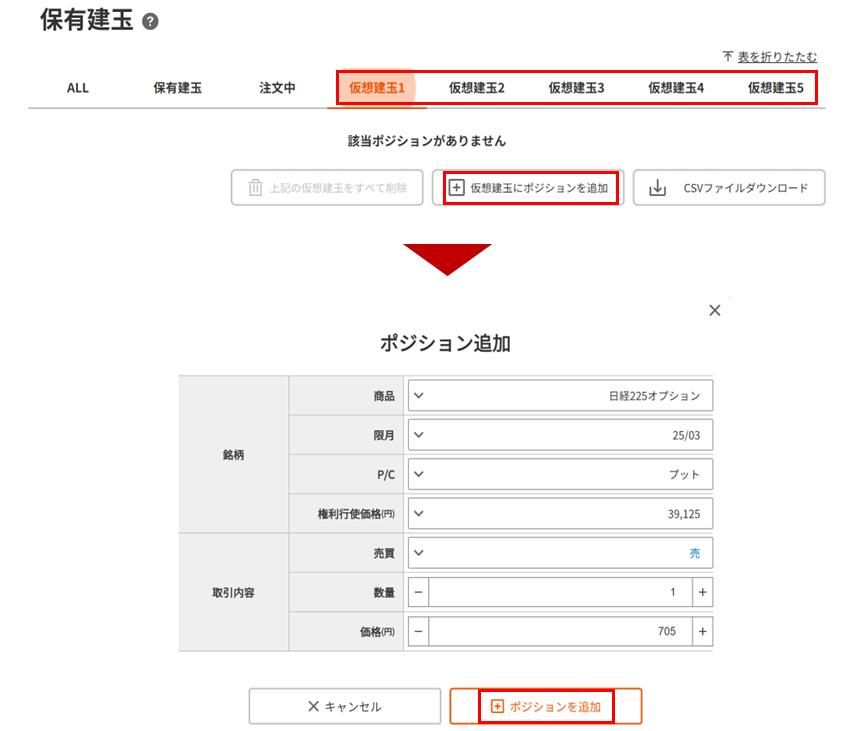Open the 限月 contract month dropdown
This screenshot has width=856, height=731.
[417, 434]
